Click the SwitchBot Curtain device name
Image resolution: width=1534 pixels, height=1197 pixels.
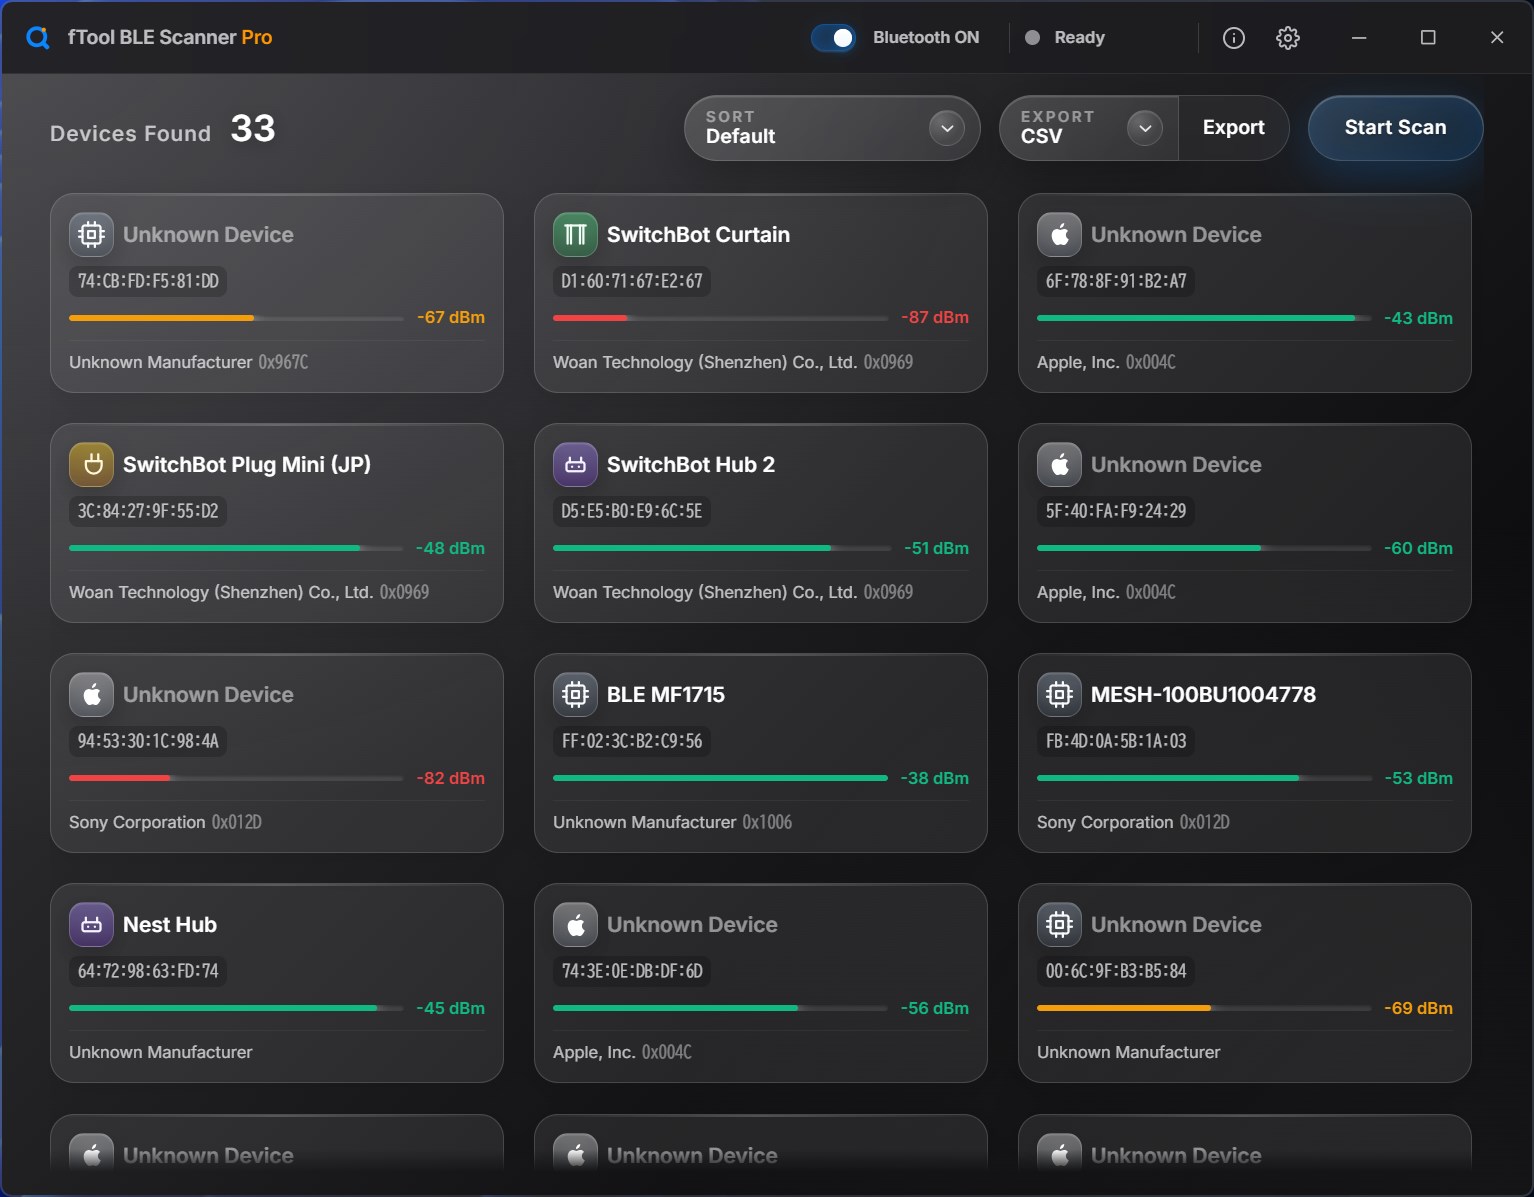[x=698, y=235]
